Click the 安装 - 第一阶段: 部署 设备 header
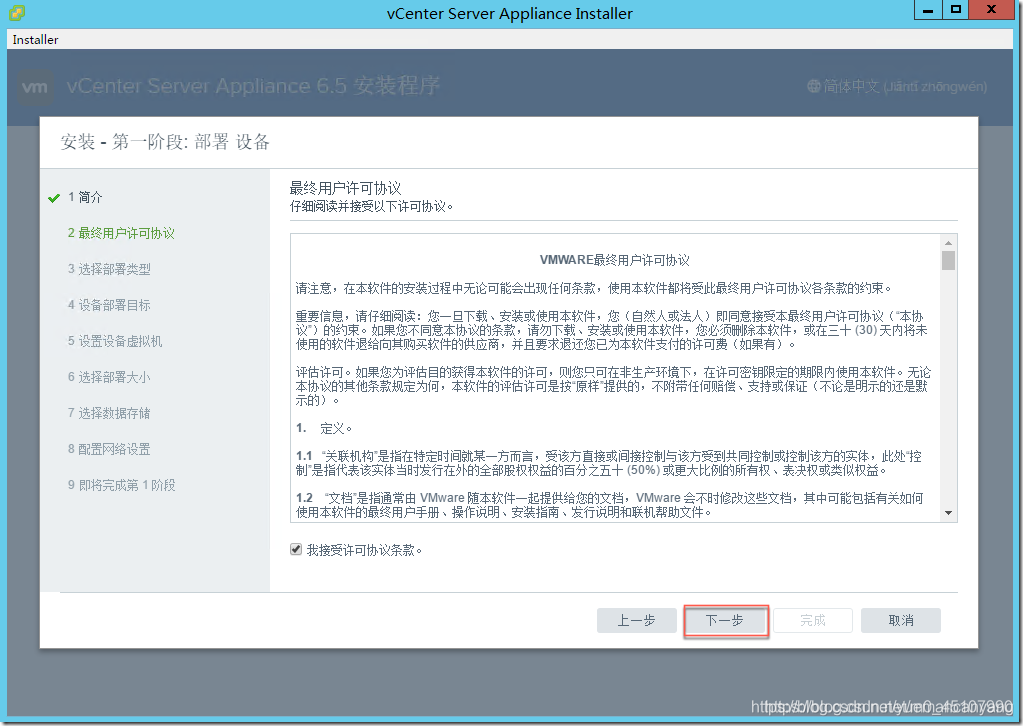1023x726 pixels. pyautogui.click(x=165, y=142)
